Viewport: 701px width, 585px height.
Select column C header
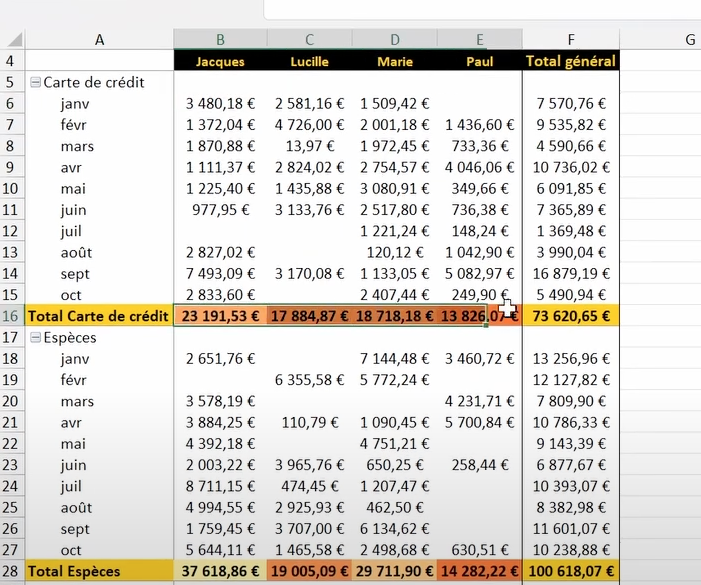click(x=309, y=40)
